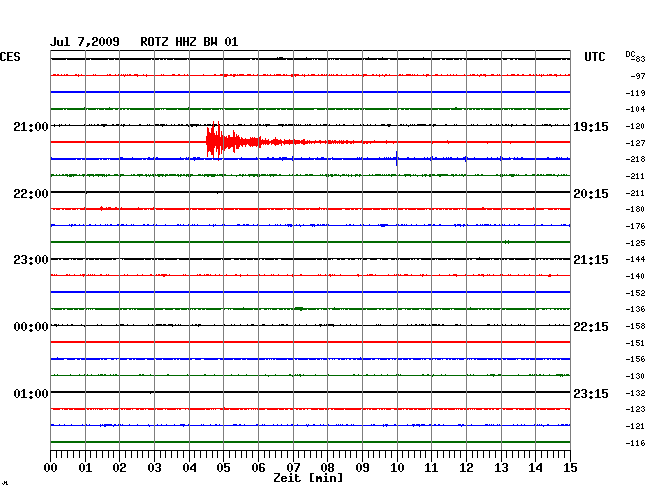Image resolution: width=650 pixels, height=494 pixels.
Task: Click the Zeit [min] axis title
Action: coord(308,478)
